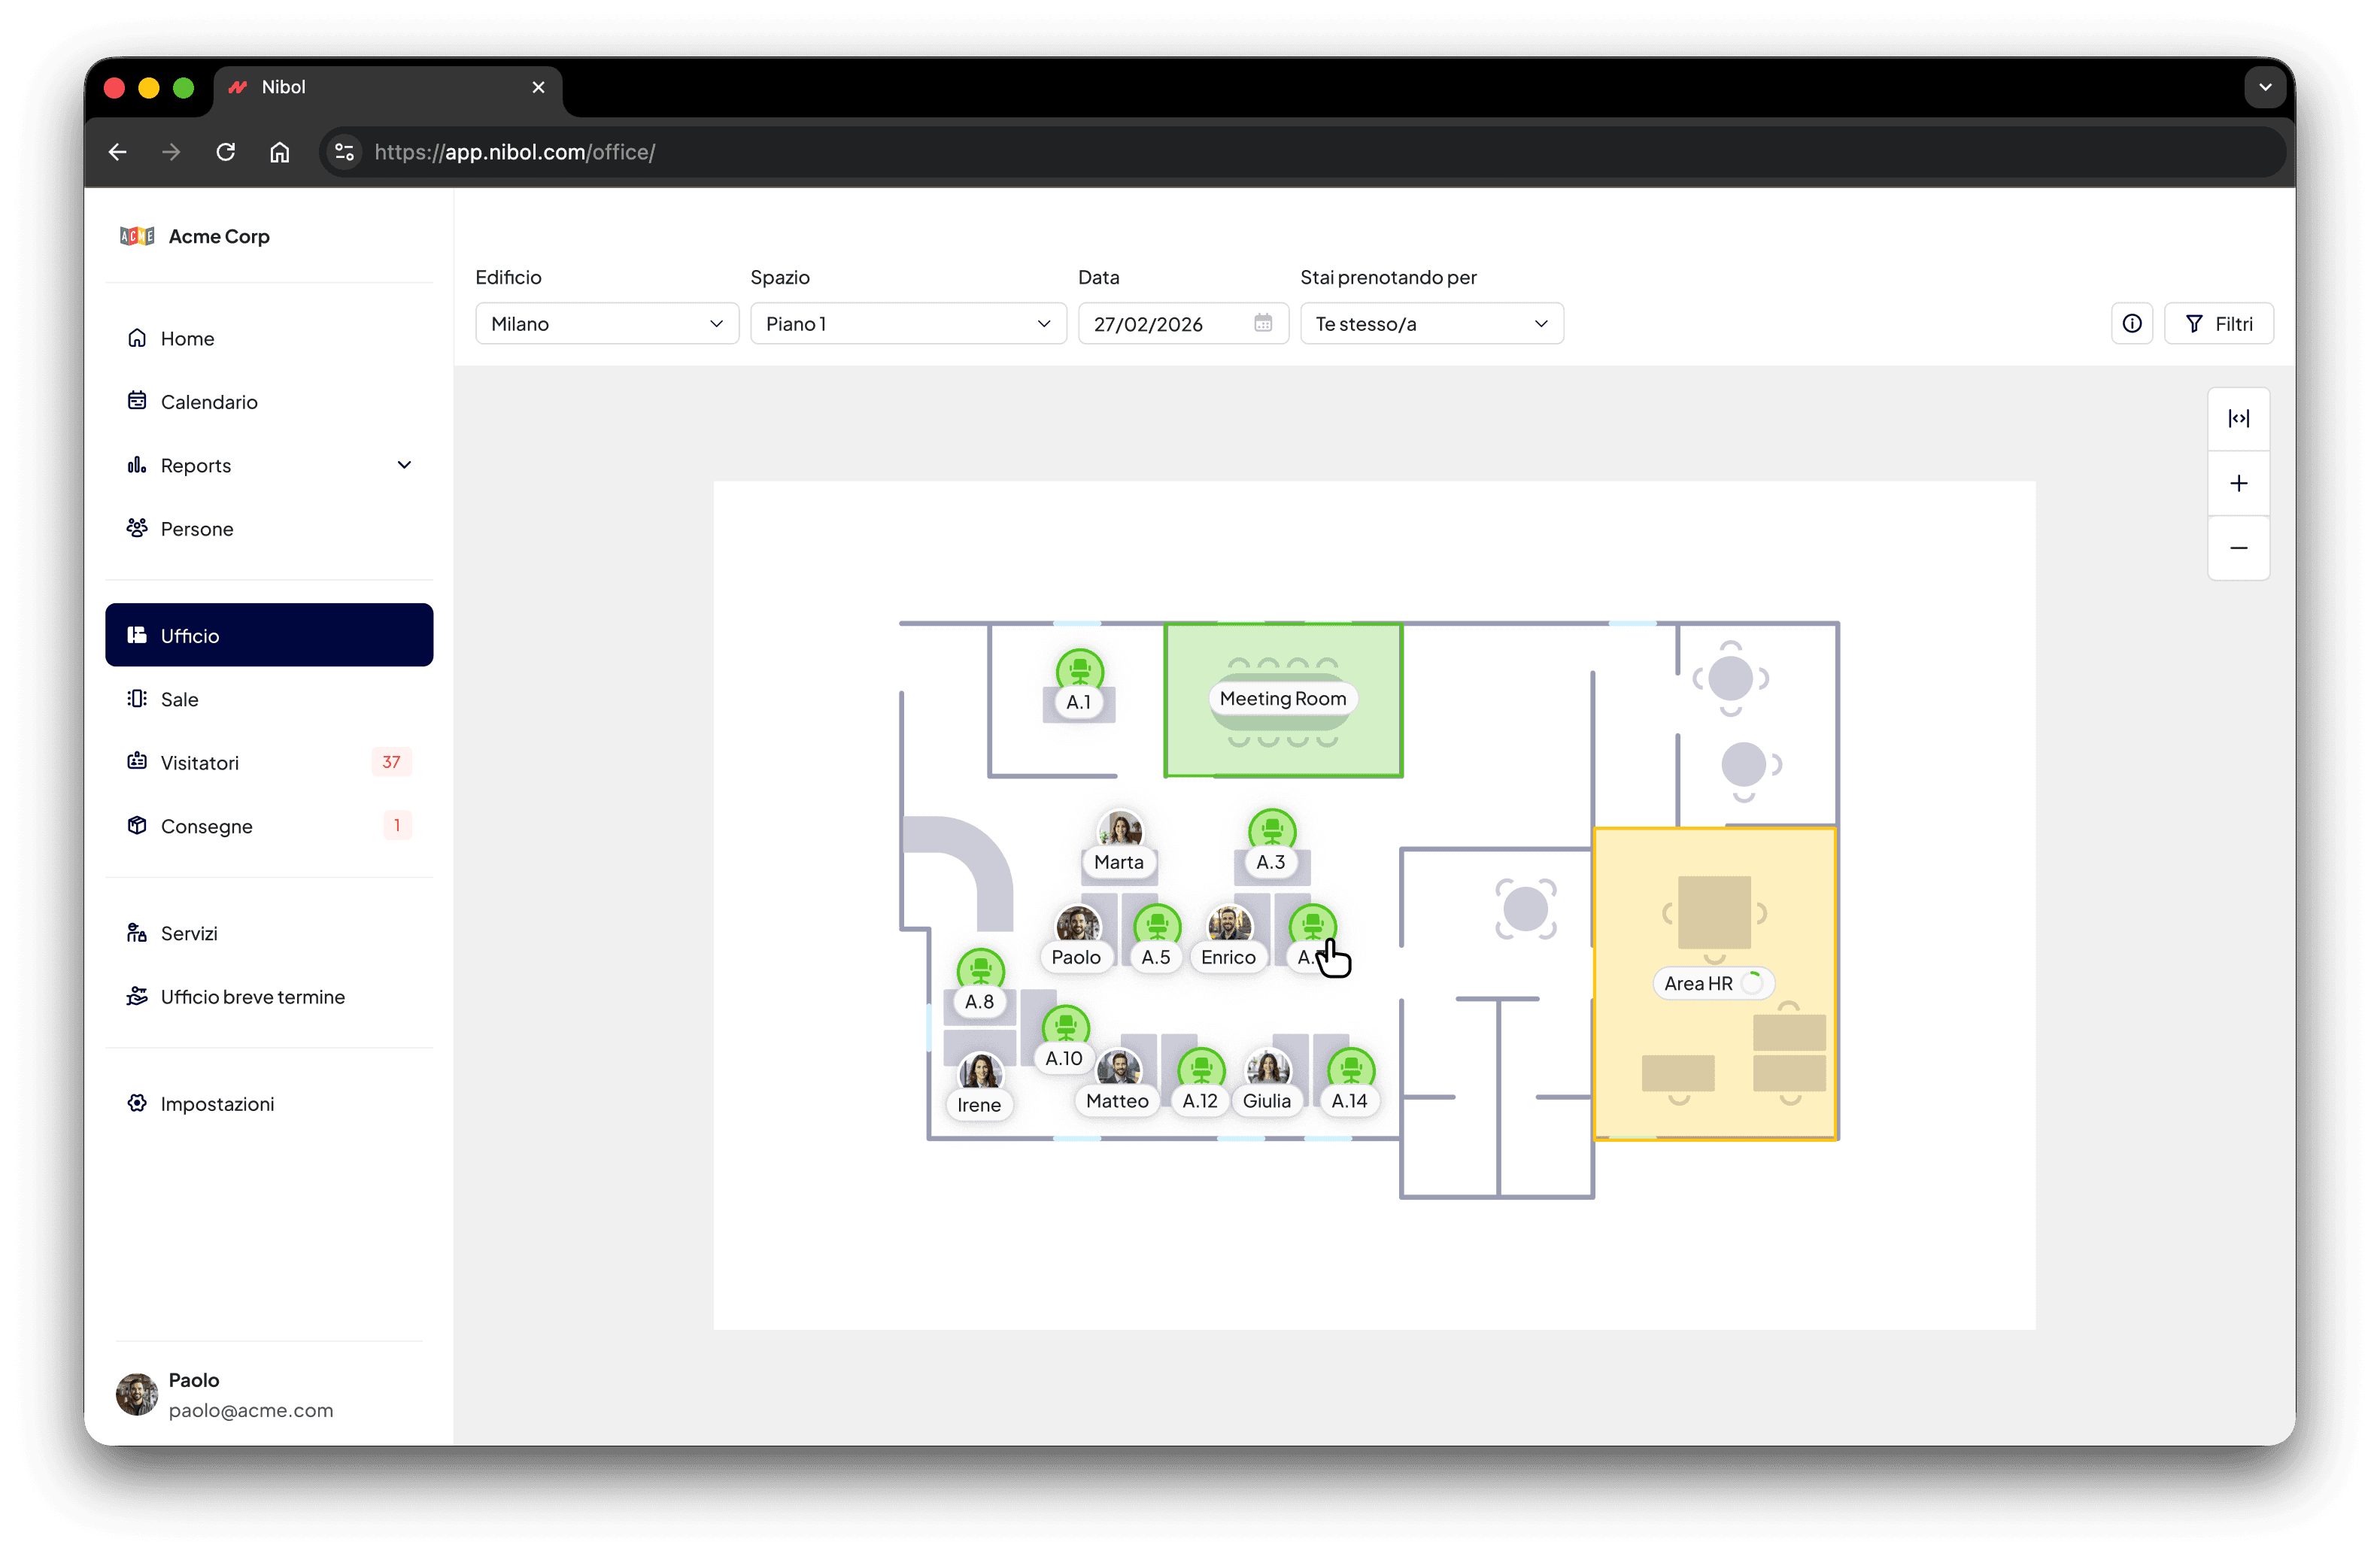Image resolution: width=2380 pixels, height=1557 pixels.
Task: Click the Meeting Room area label
Action: coord(1282,699)
